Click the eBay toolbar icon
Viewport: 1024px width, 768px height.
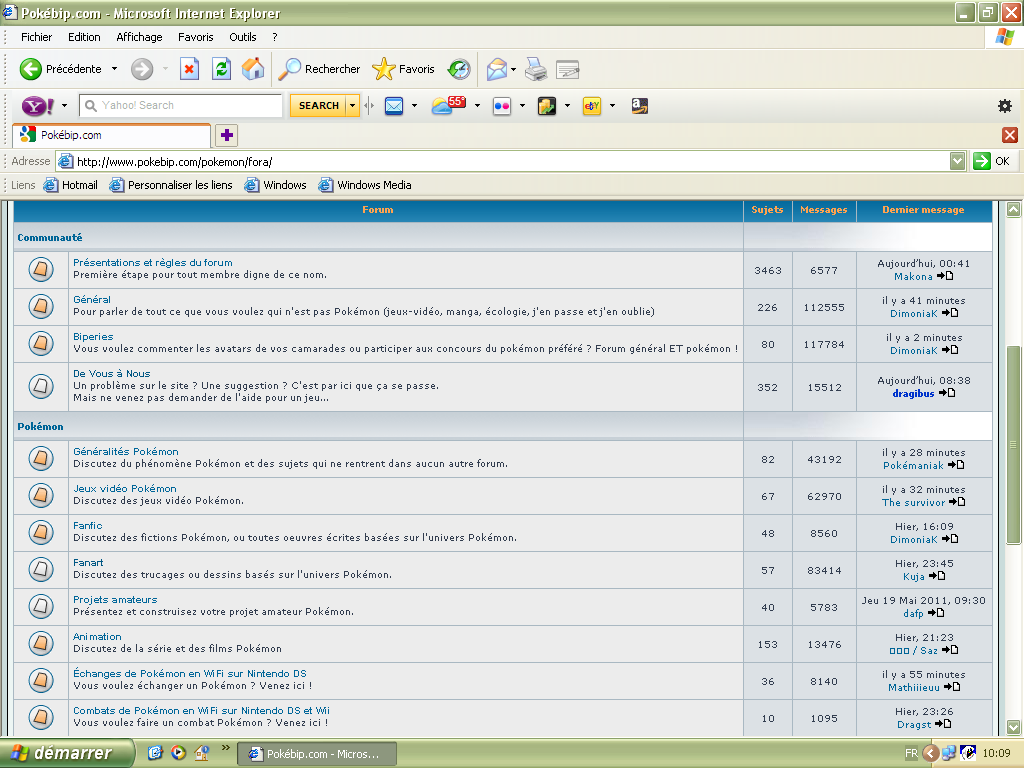[x=592, y=105]
